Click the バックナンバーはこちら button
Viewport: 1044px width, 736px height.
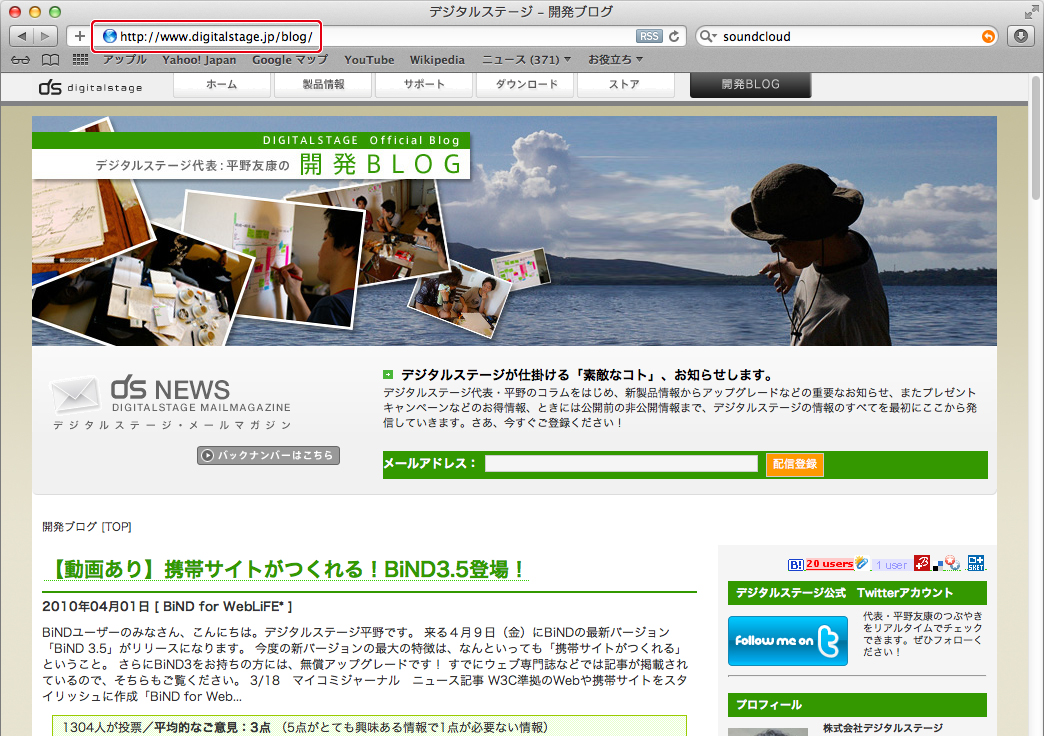268,456
